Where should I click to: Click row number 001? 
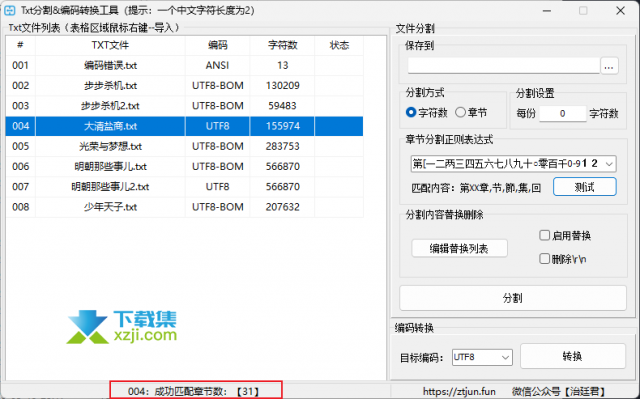point(20,65)
